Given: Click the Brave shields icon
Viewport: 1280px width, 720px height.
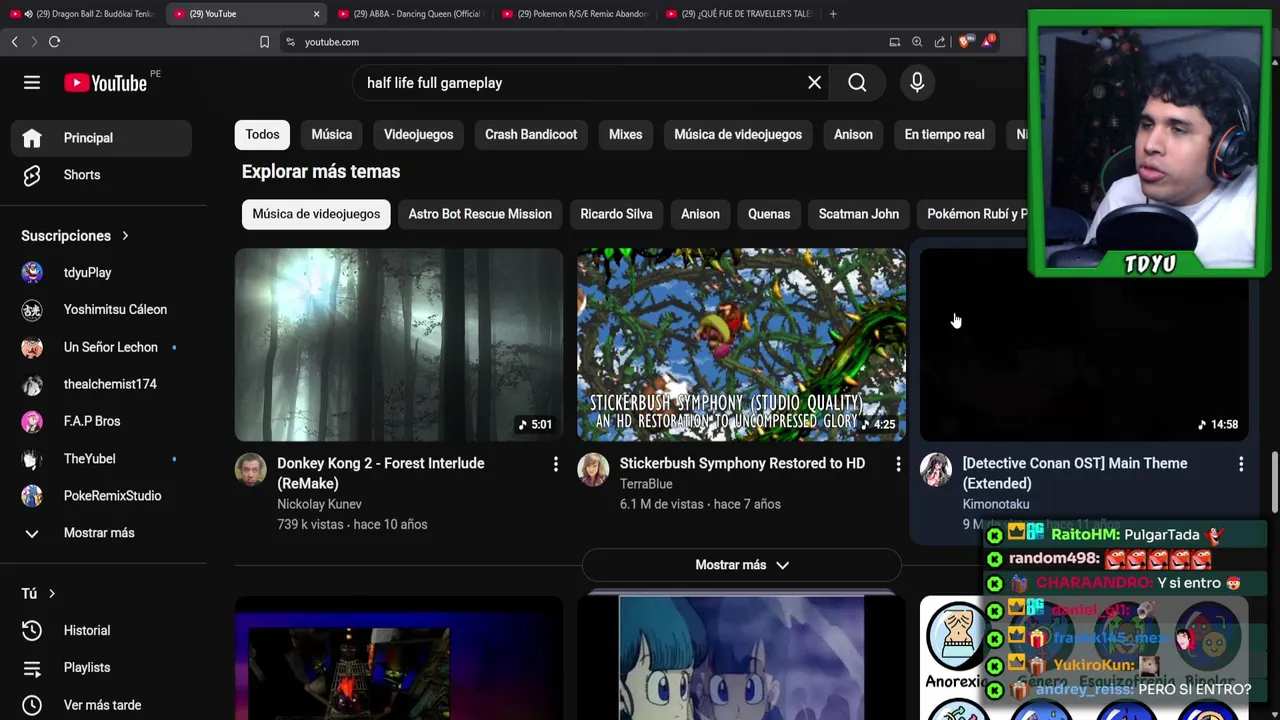Looking at the screenshot, I should tap(964, 42).
